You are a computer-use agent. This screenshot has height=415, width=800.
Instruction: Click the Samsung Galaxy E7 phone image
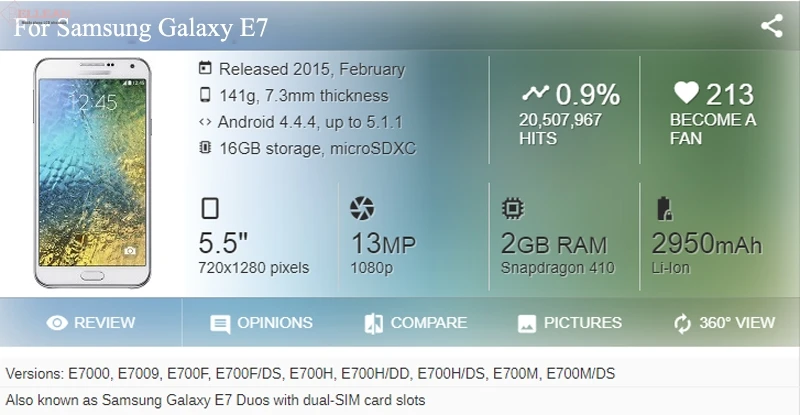tap(91, 174)
